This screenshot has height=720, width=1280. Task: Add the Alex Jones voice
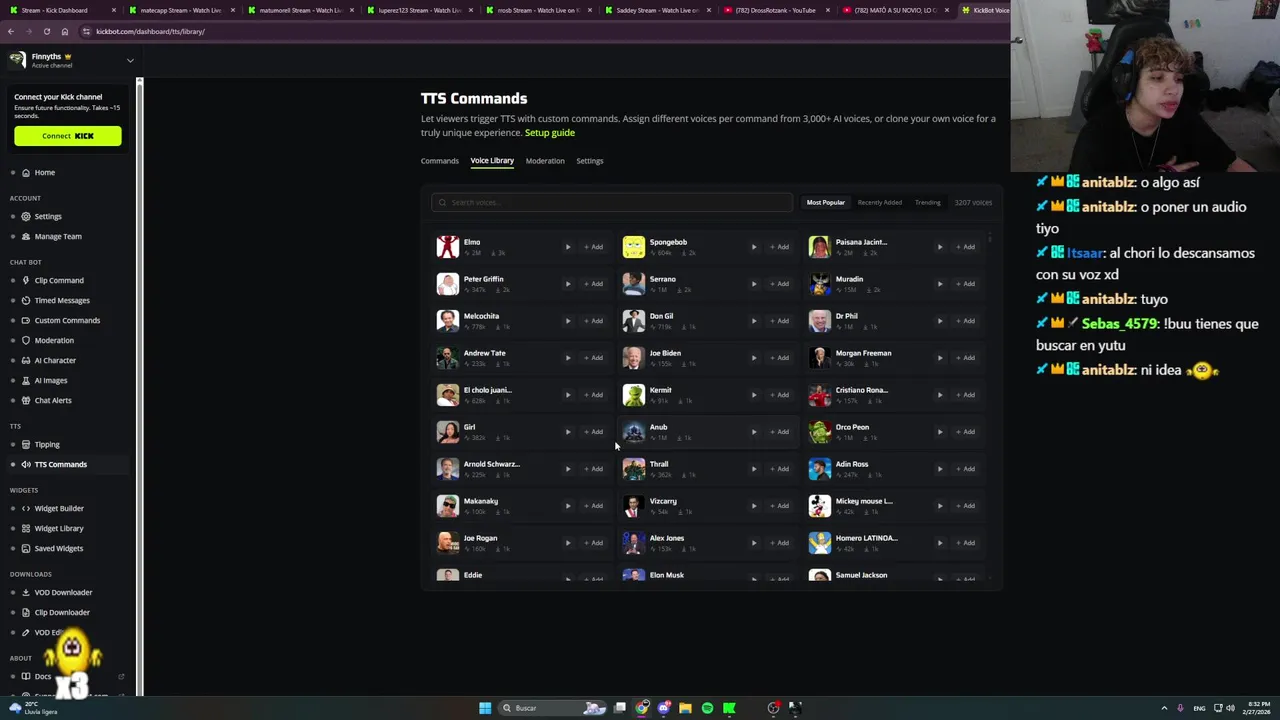coord(779,543)
